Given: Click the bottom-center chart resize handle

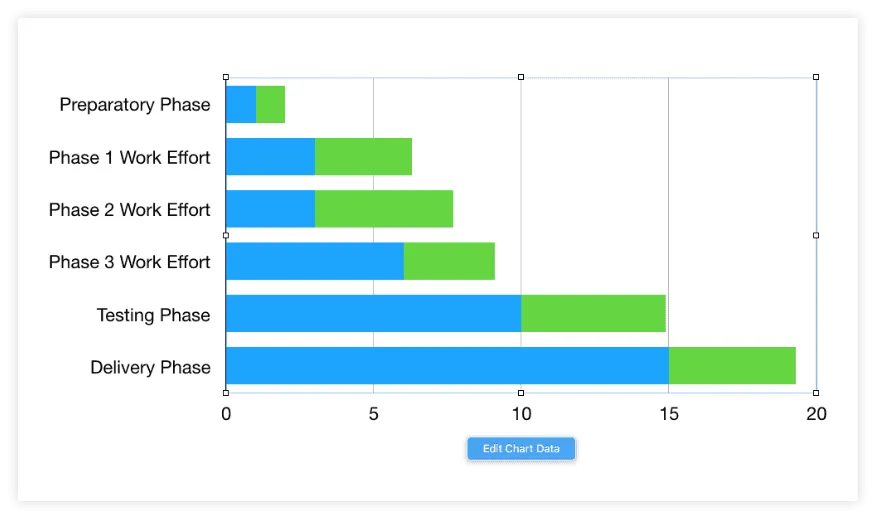Looking at the screenshot, I should [x=521, y=392].
